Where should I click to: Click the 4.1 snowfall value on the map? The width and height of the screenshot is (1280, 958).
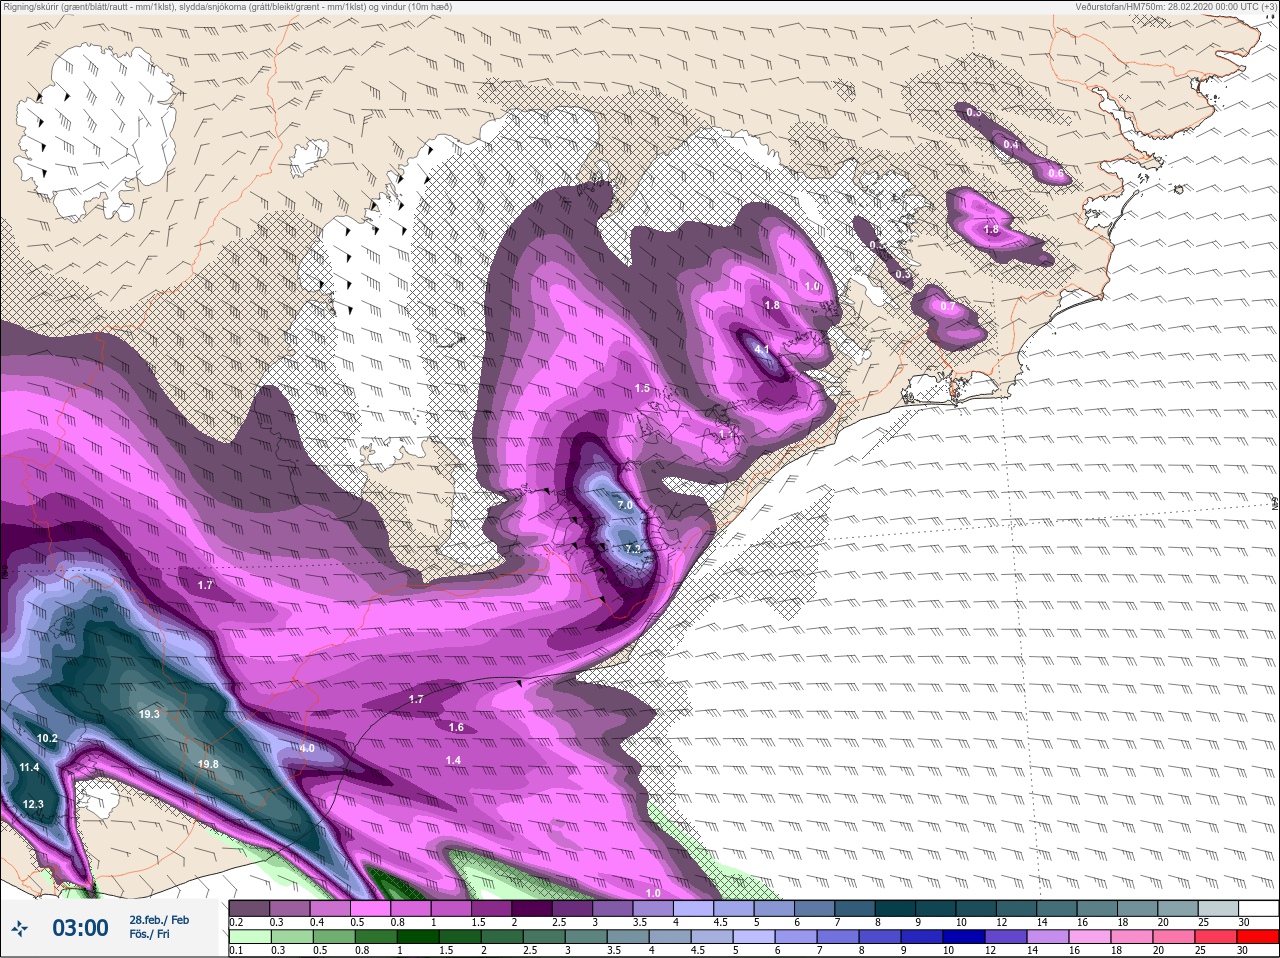coord(762,350)
